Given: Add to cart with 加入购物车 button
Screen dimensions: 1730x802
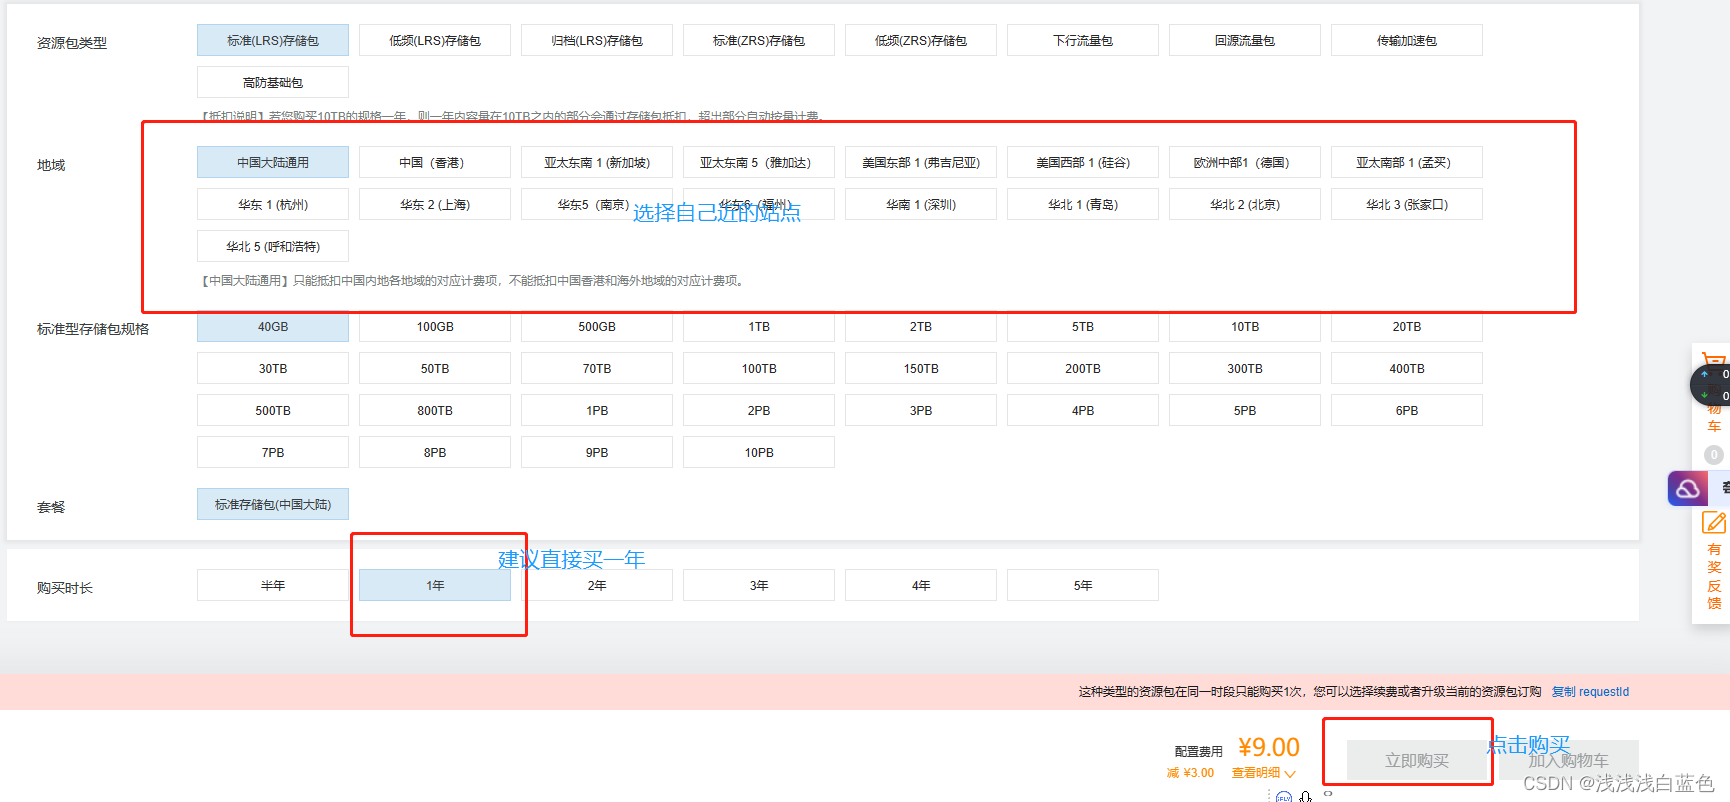Looking at the screenshot, I should point(1568,761).
